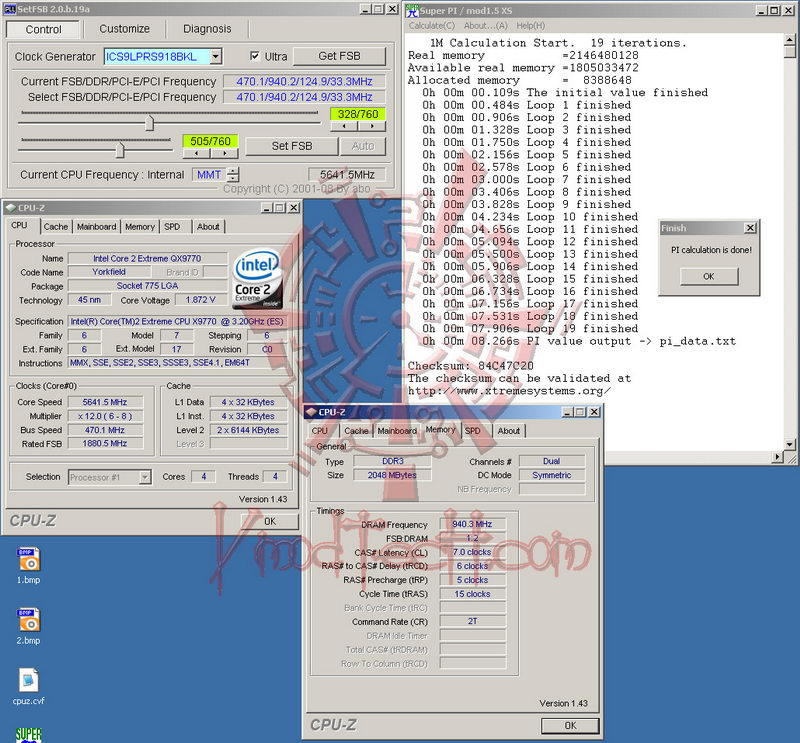Image resolution: width=800 pixels, height=743 pixels.
Task: Click the Intel Core 2 Extreme logo
Action: 258,278
